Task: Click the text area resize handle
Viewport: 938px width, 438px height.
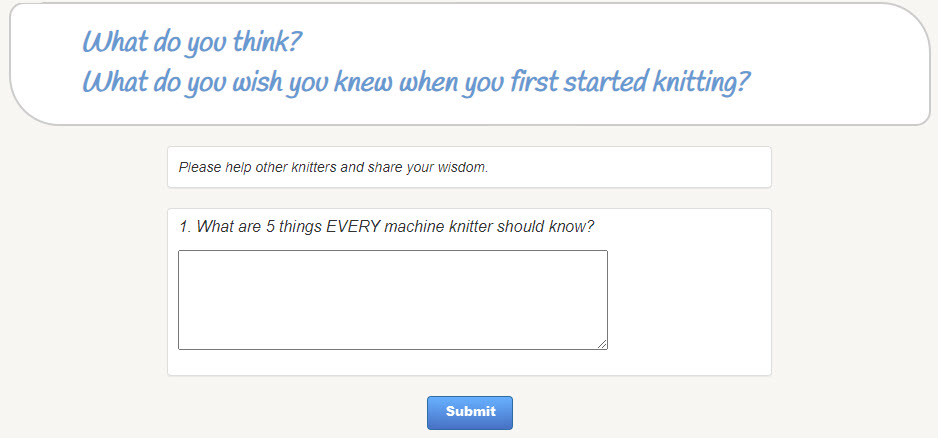Action: 603,345
